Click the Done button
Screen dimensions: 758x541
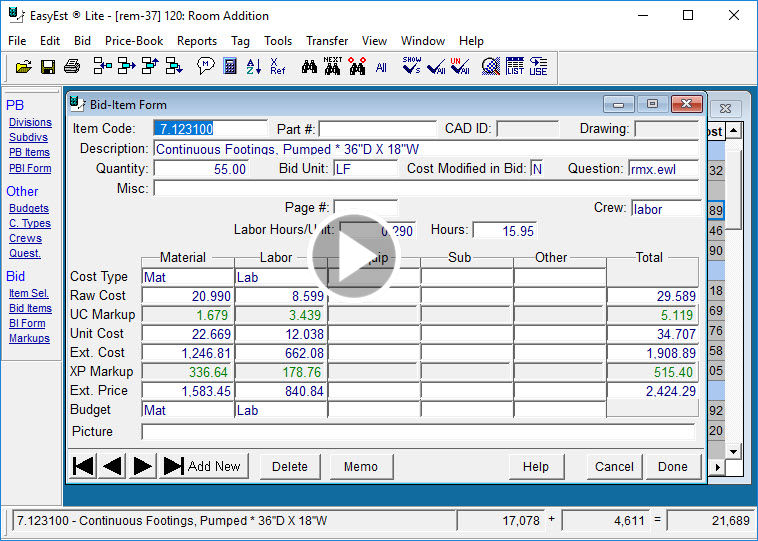pos(672,466)
